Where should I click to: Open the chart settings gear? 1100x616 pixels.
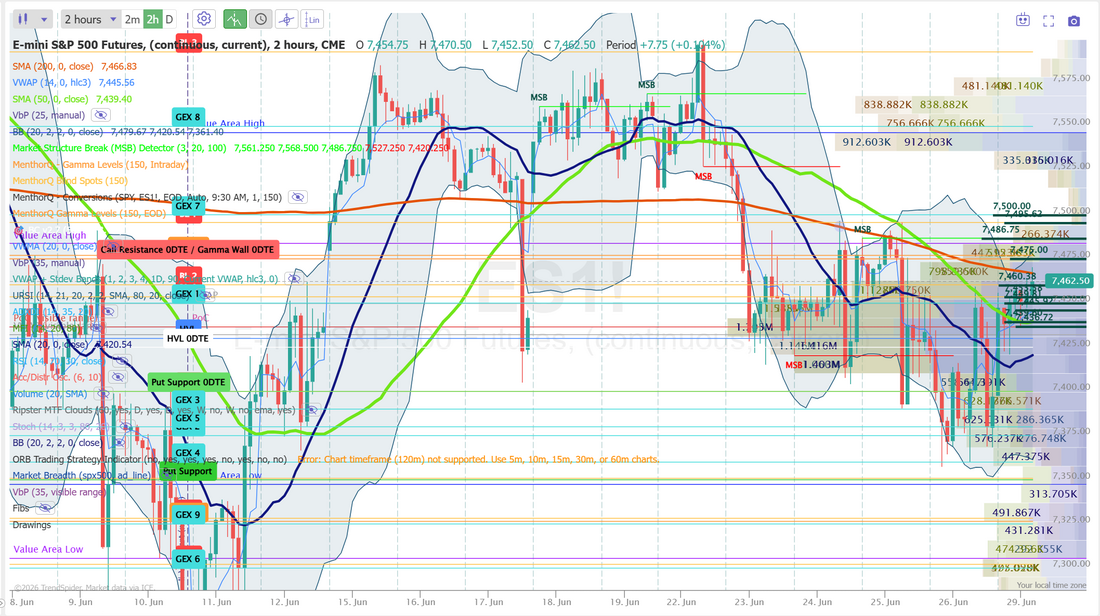(x=204, y=19)
